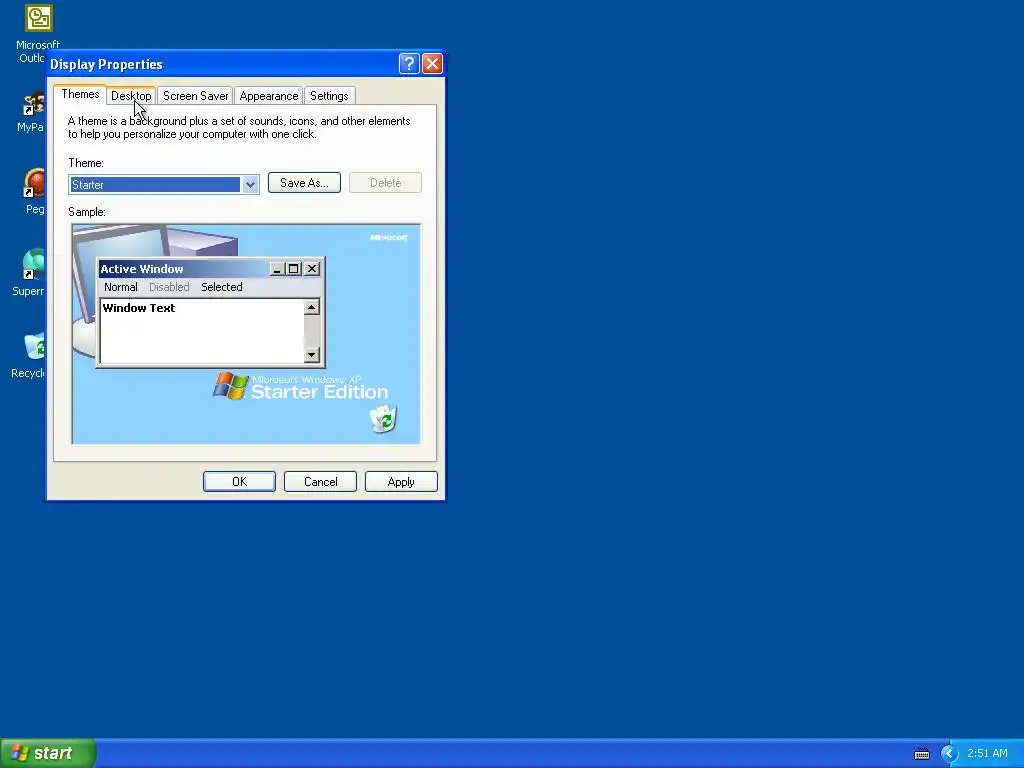Click the Save As... button

[x=304, y=183]
